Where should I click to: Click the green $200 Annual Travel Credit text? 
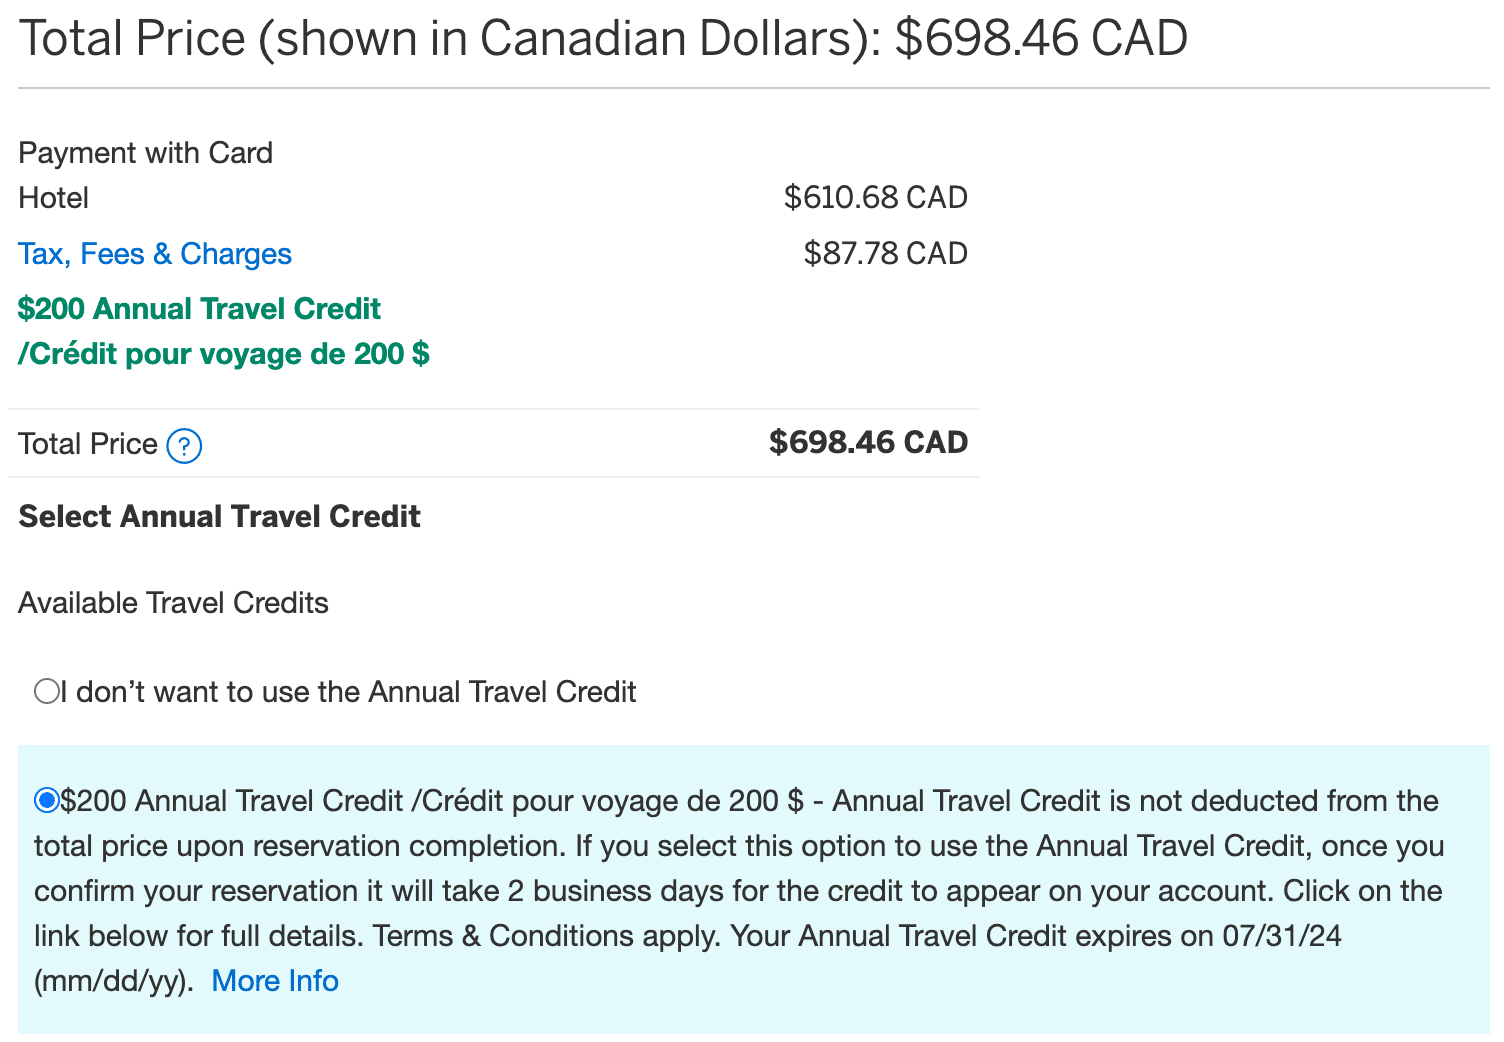tap(199, 309)
